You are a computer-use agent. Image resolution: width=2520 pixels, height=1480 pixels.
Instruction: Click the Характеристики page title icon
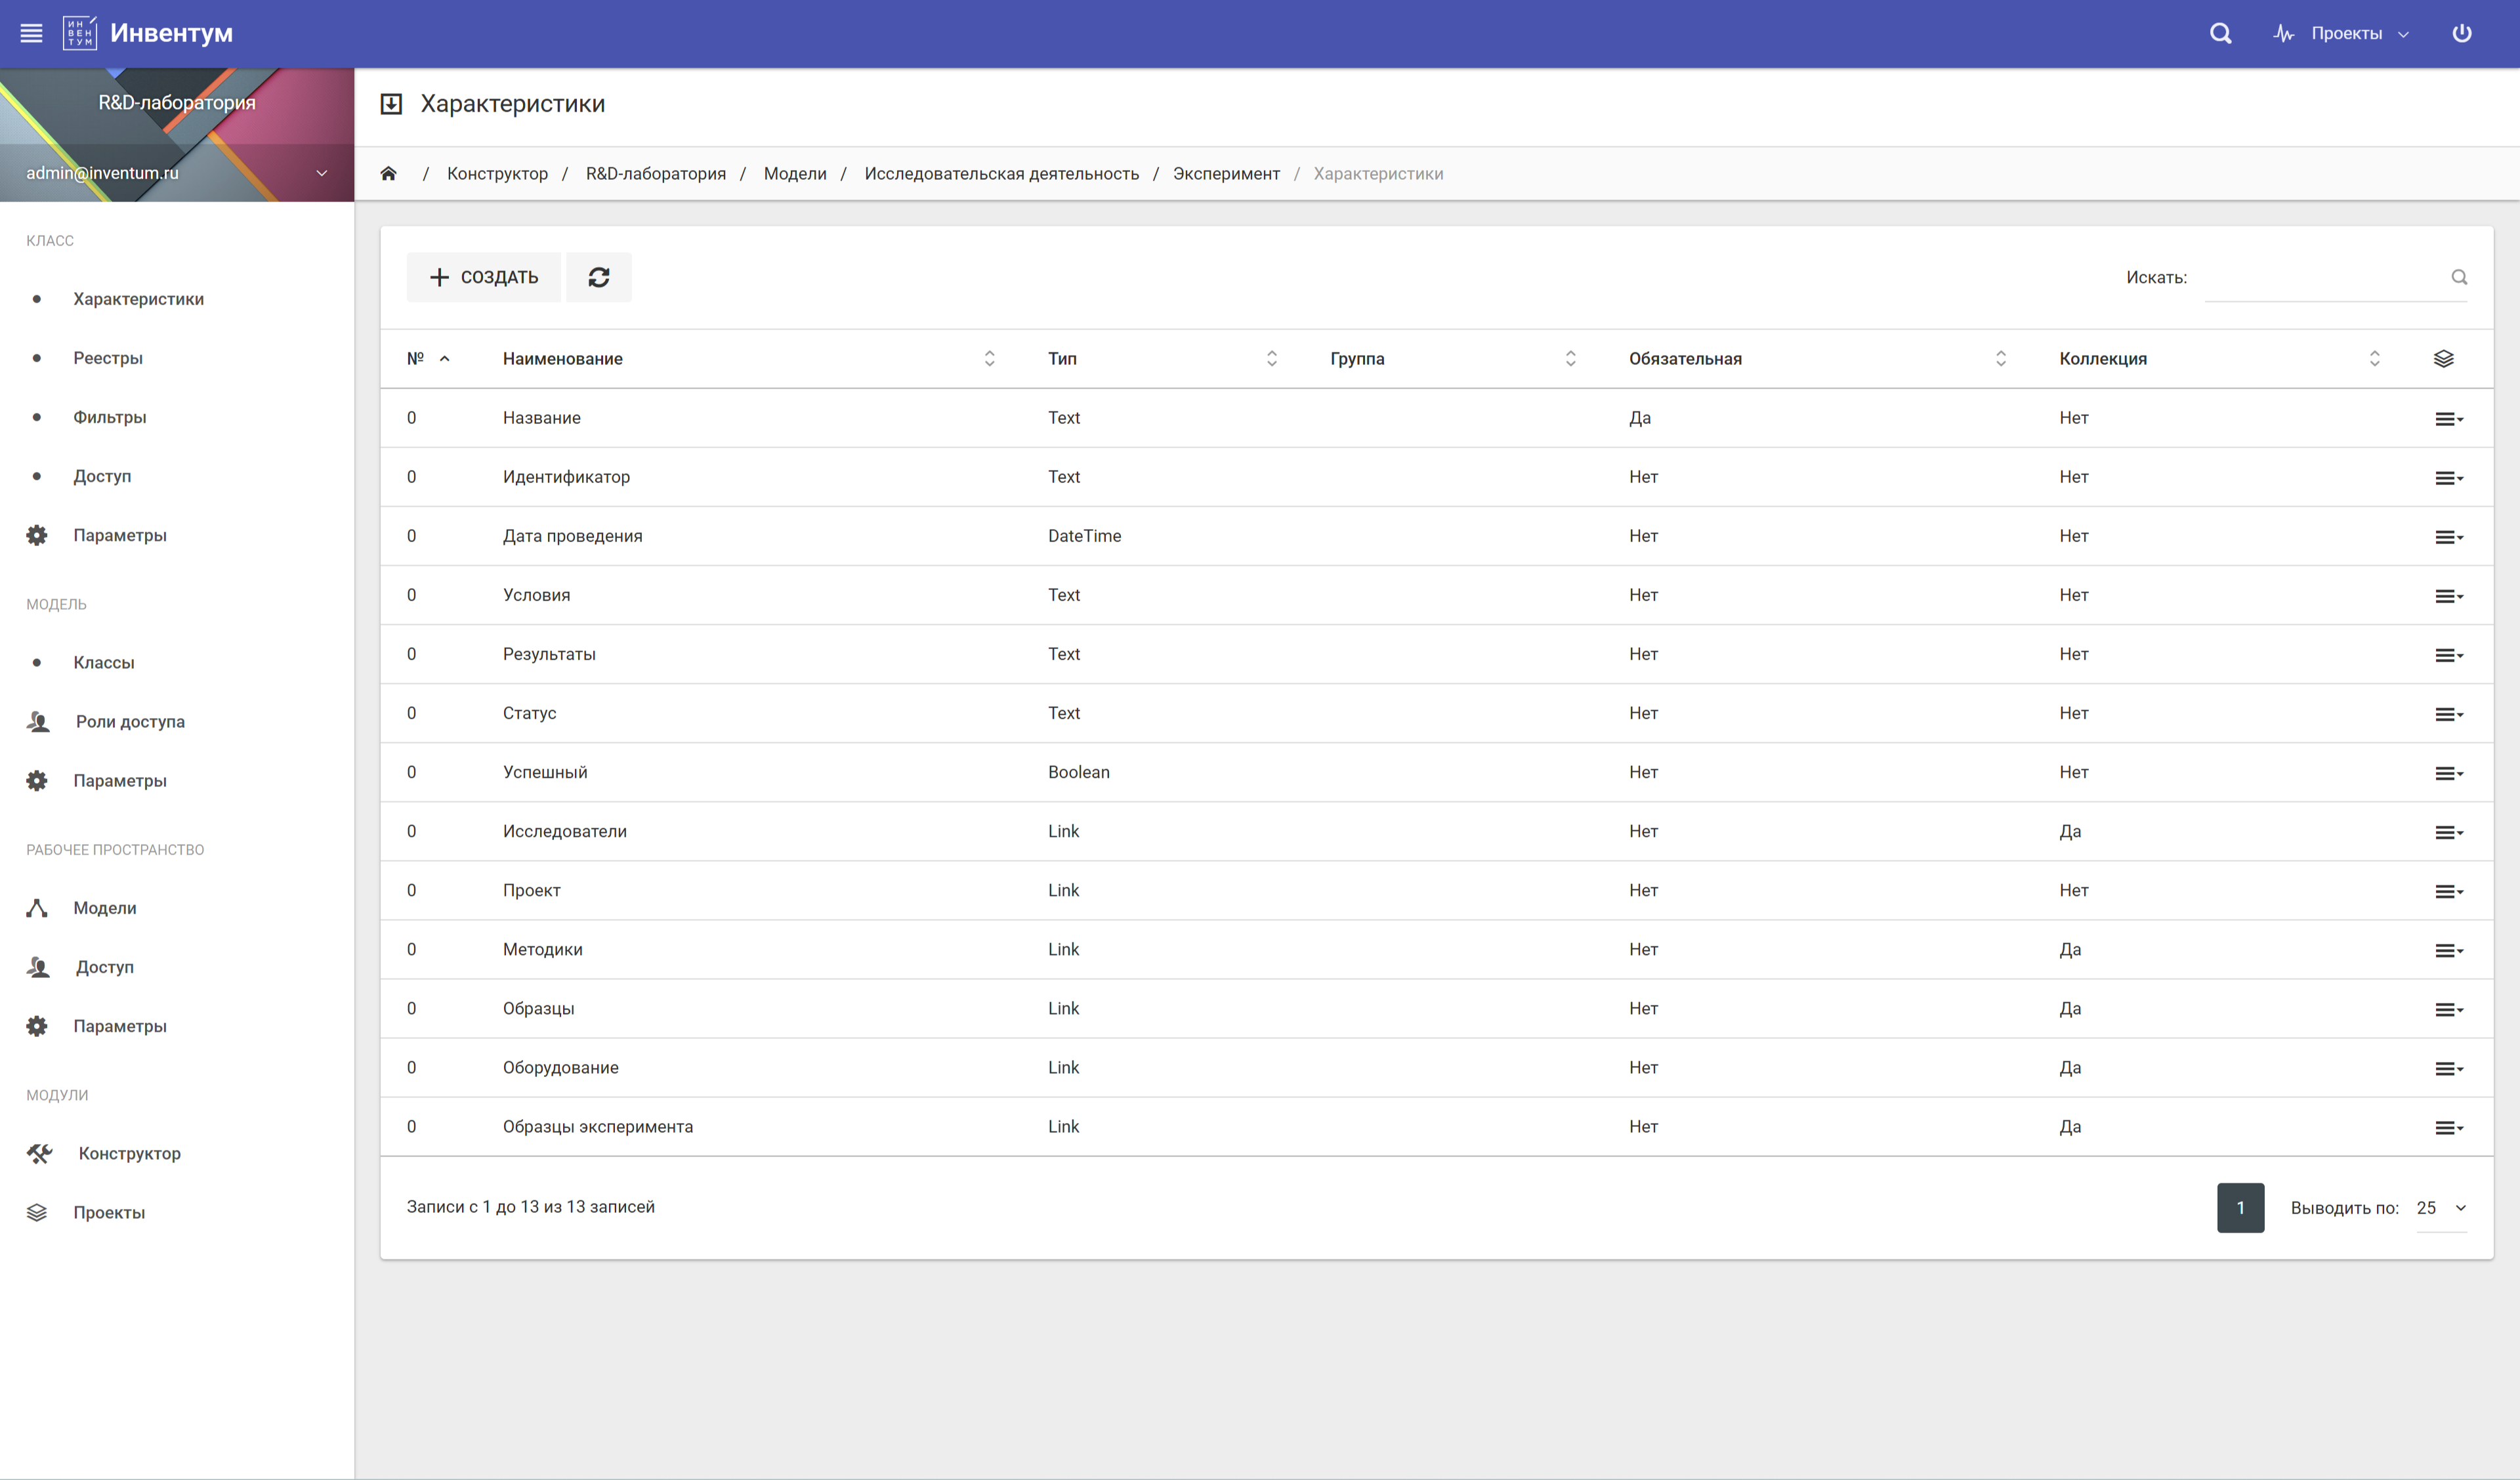(391, 104)
